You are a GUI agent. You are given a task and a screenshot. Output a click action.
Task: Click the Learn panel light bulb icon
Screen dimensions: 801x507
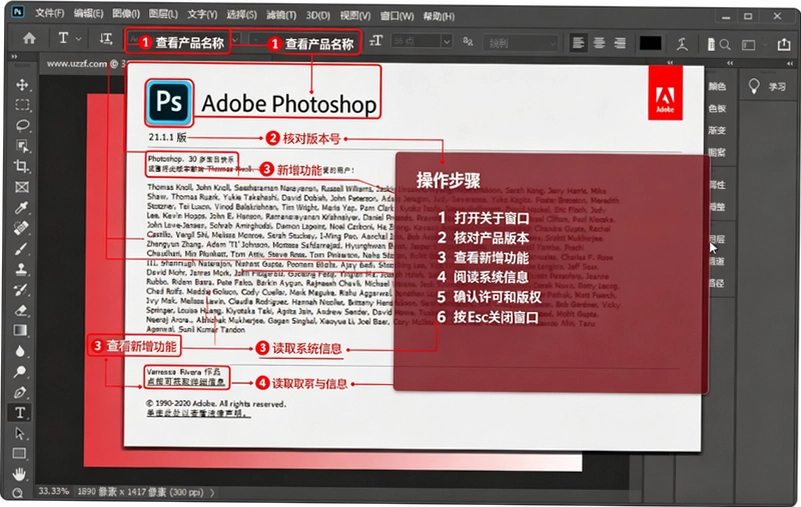click(754, 86)
